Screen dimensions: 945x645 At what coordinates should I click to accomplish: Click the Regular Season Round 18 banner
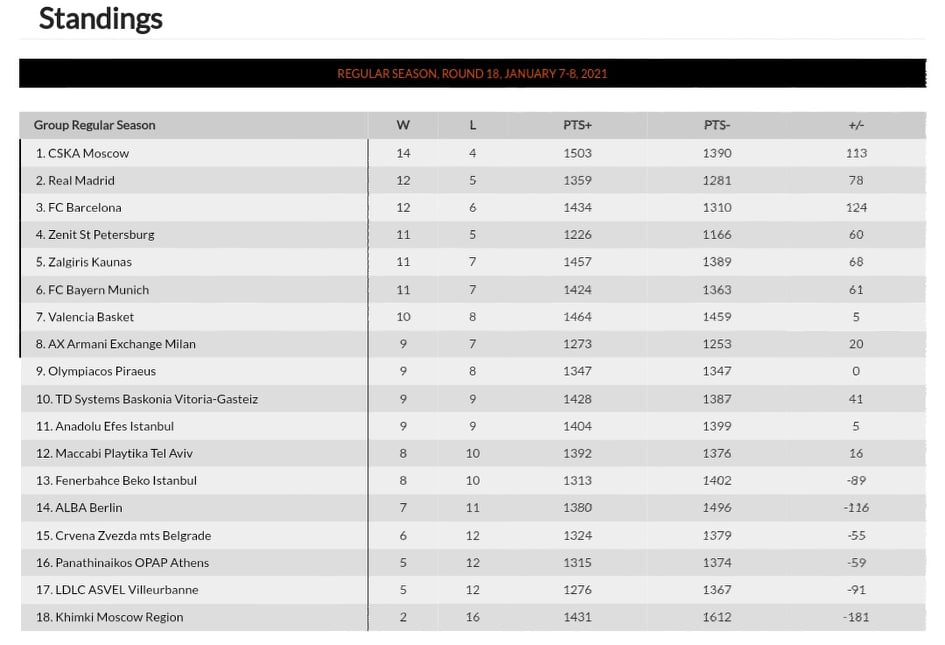[472, 73]
